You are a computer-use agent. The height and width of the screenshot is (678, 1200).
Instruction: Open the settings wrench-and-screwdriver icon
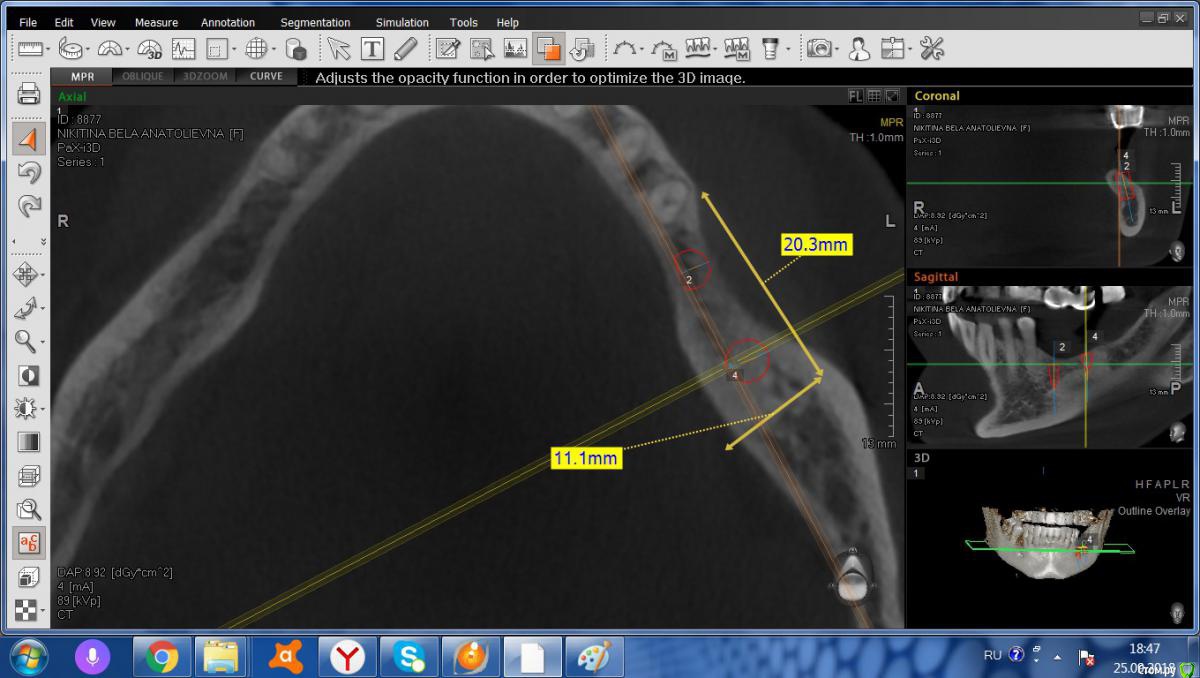(x=932, y=48)
